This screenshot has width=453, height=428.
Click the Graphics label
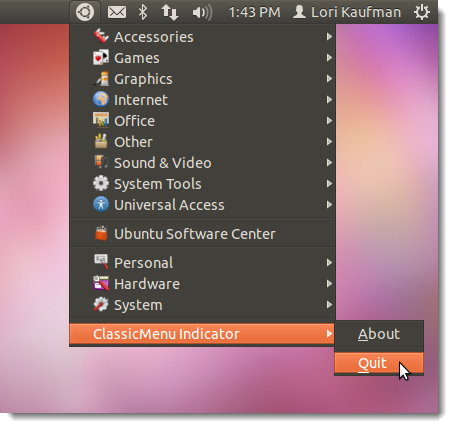(x=143, y=79)
